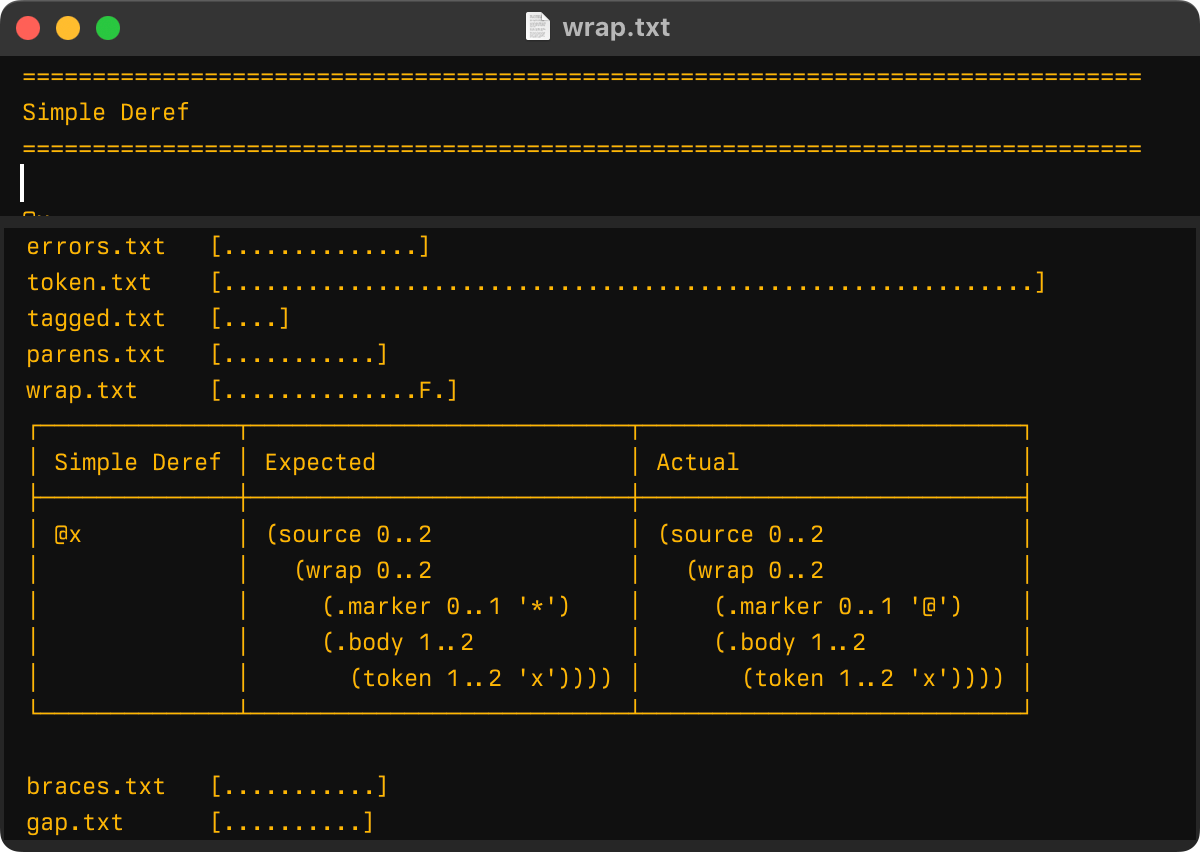Click tagged.txt in the results list
Screen dimensions: 1200x852
pos(96,319)
